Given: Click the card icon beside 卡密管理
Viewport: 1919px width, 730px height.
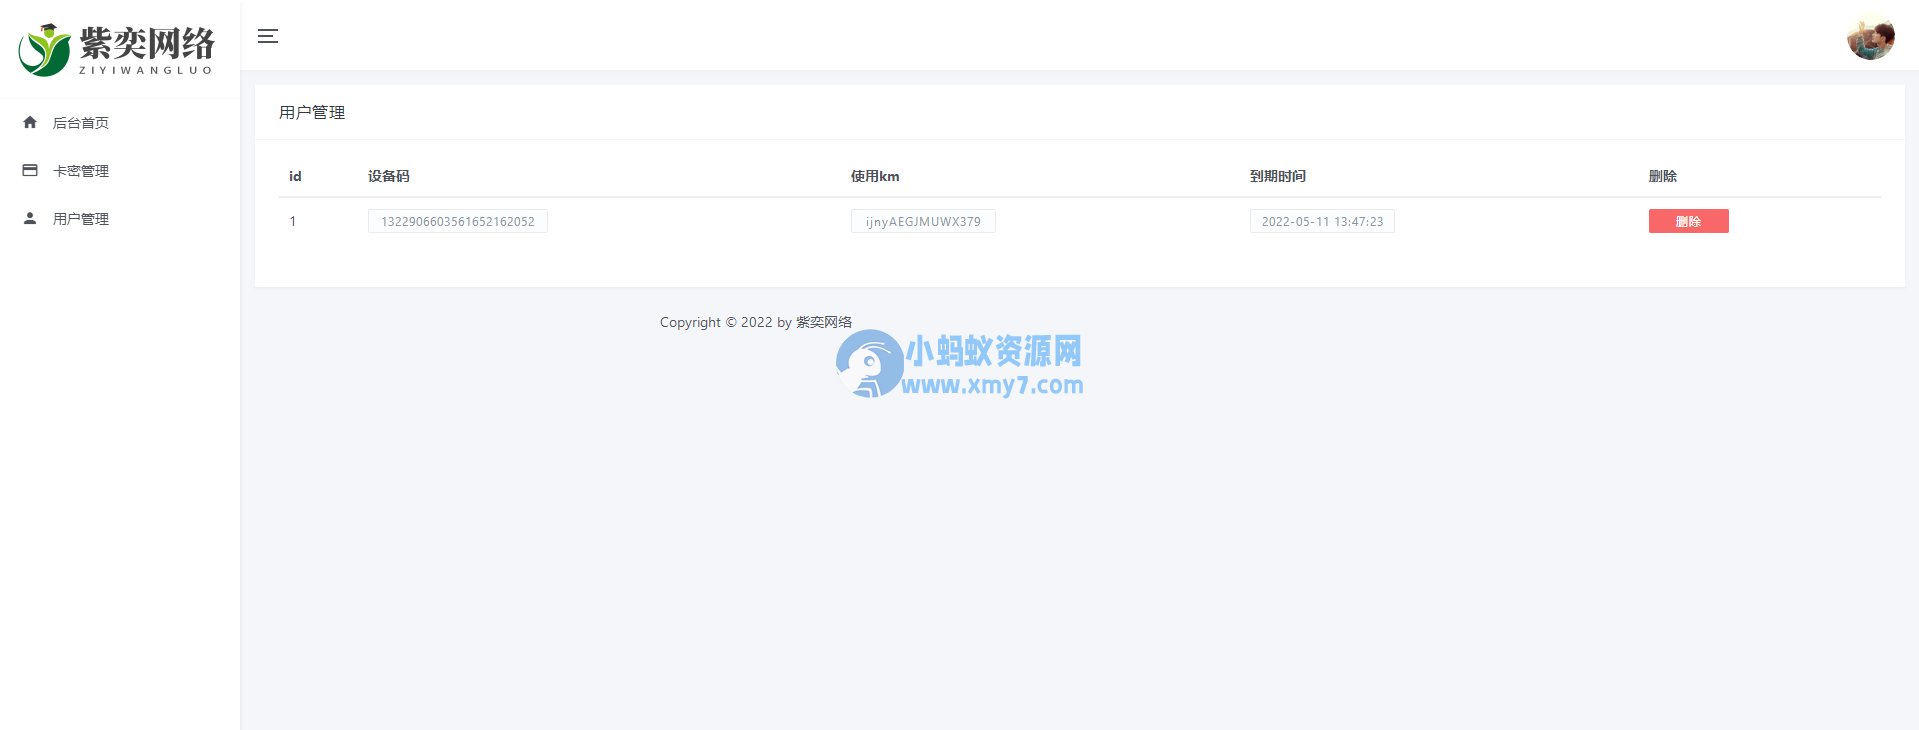Looking at the screenshot, I should [x=30, y=170].
